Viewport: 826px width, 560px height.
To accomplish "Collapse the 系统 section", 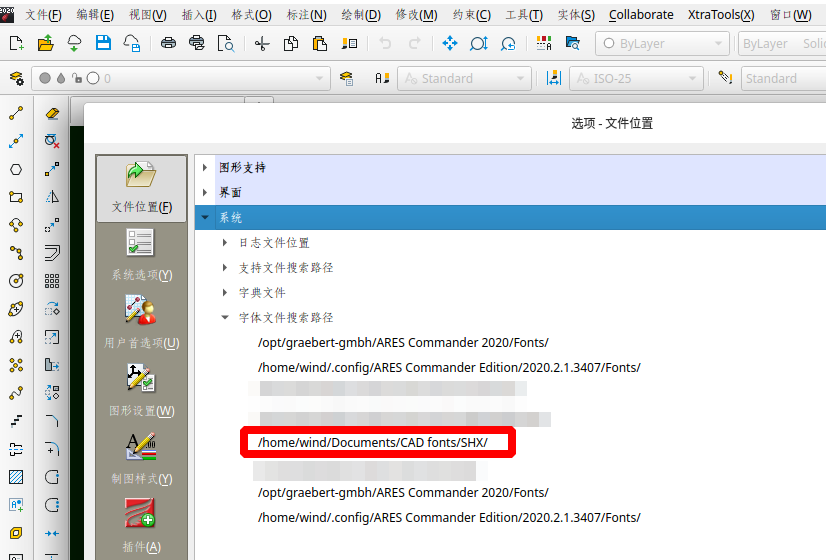I will tap(205, 217).
